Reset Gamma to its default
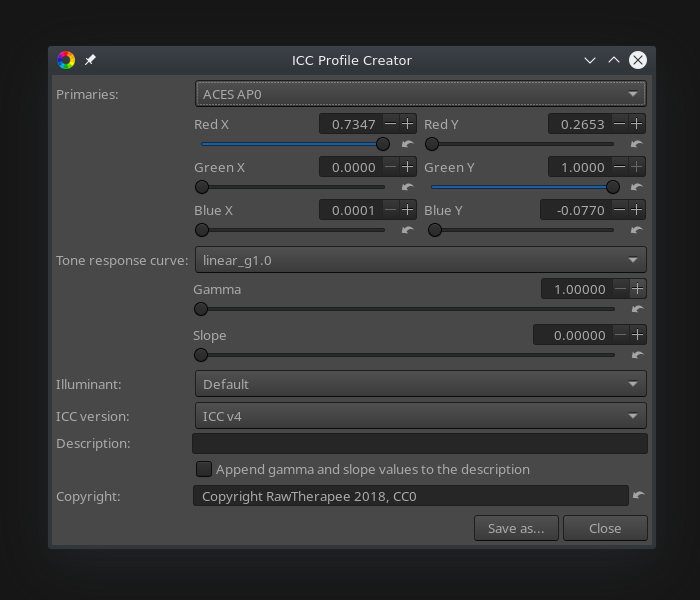This screenshot has height=600, width=700. [x=637, y=309]
